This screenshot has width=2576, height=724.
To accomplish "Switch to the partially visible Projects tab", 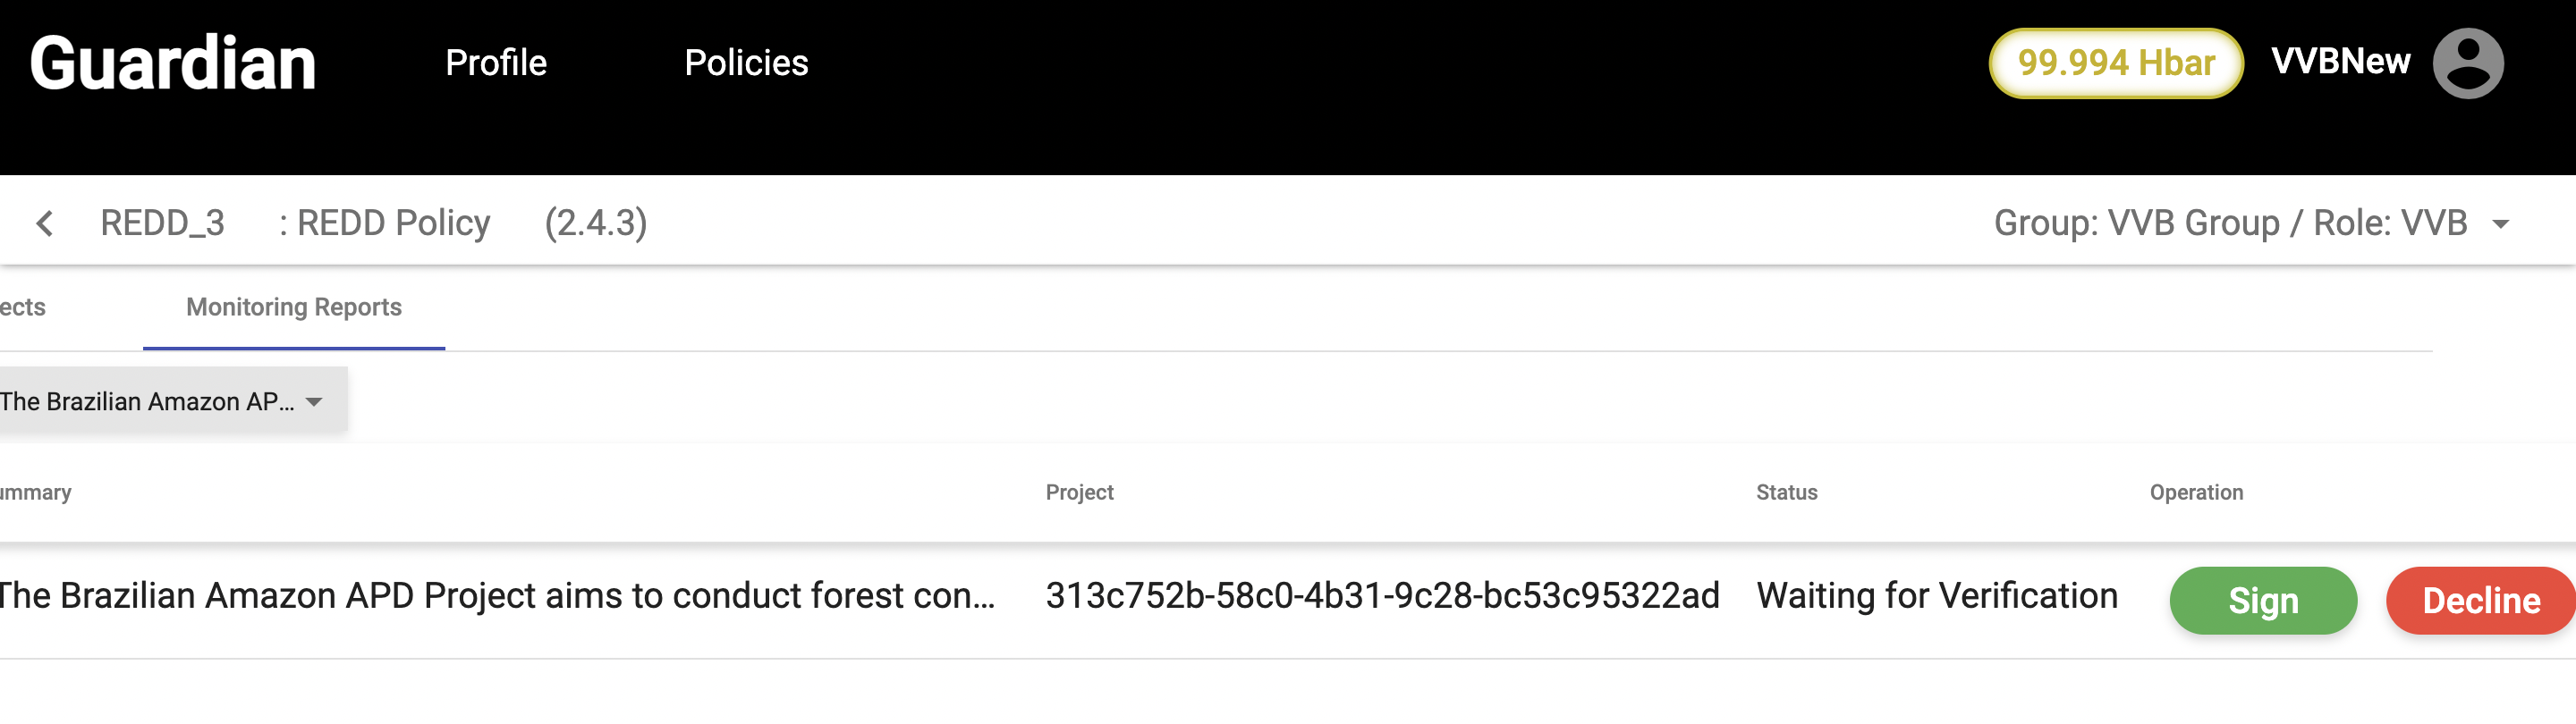I will 22,307.
